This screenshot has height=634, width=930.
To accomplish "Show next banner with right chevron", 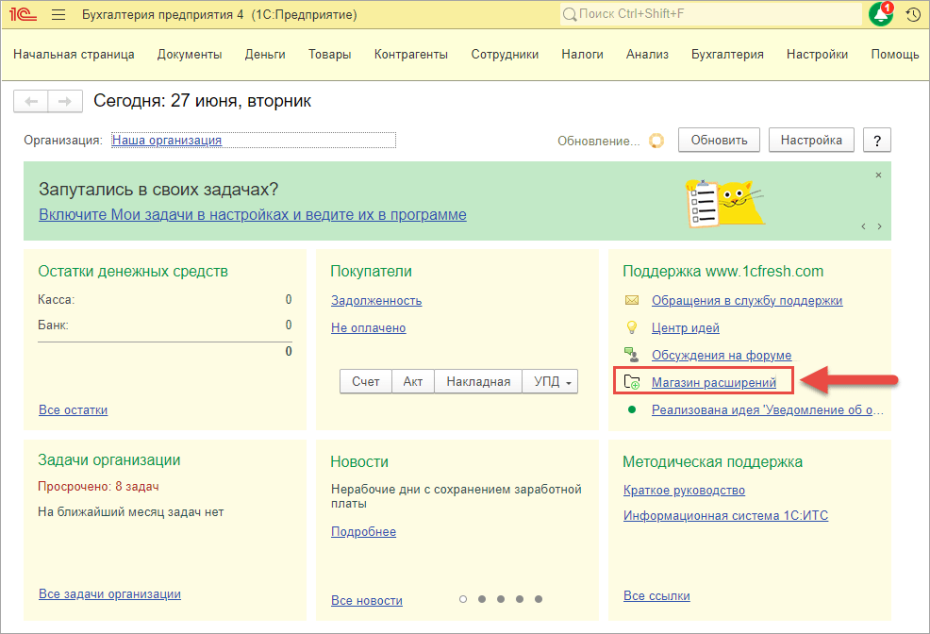I will point(880,227).
